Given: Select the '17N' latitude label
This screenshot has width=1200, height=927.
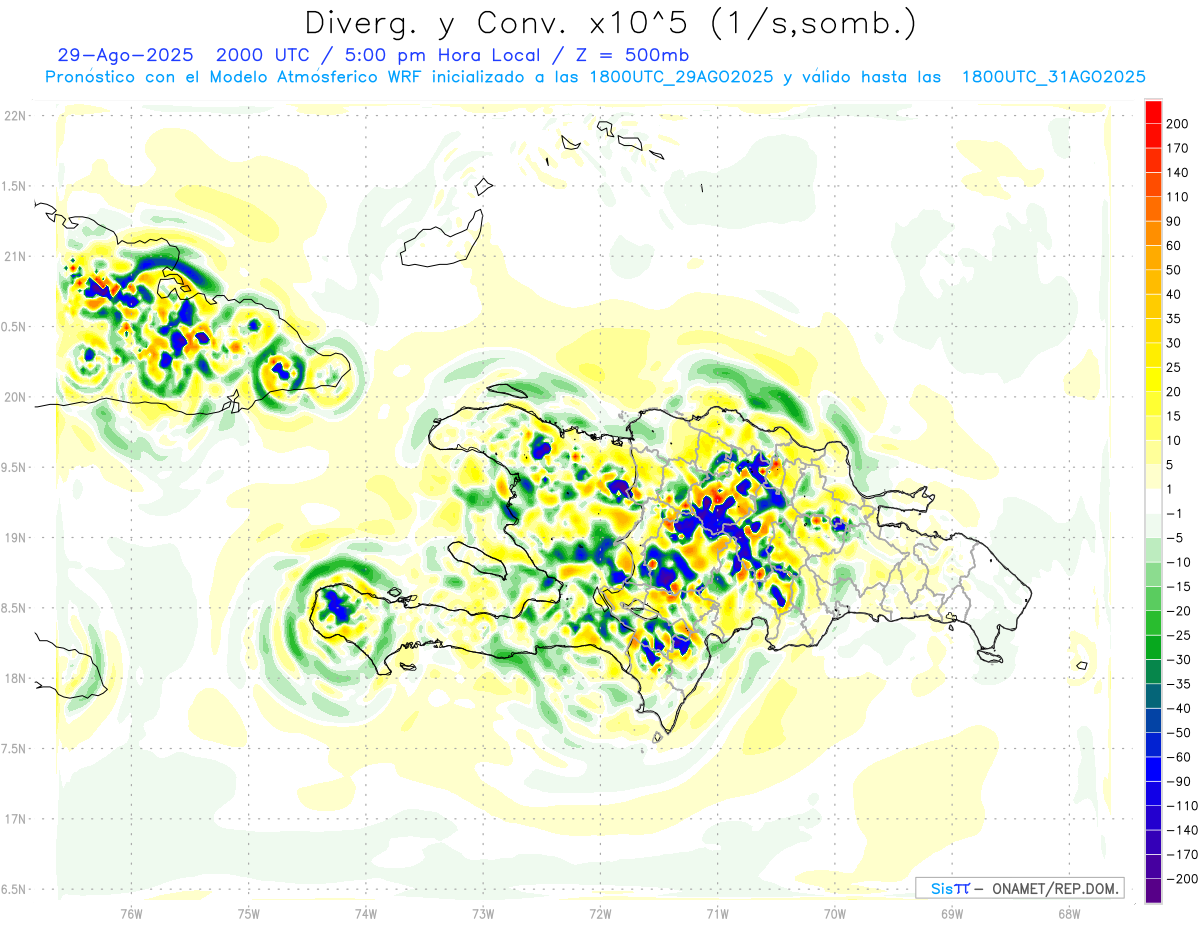Looking at the screenshot, I should 15,819.
